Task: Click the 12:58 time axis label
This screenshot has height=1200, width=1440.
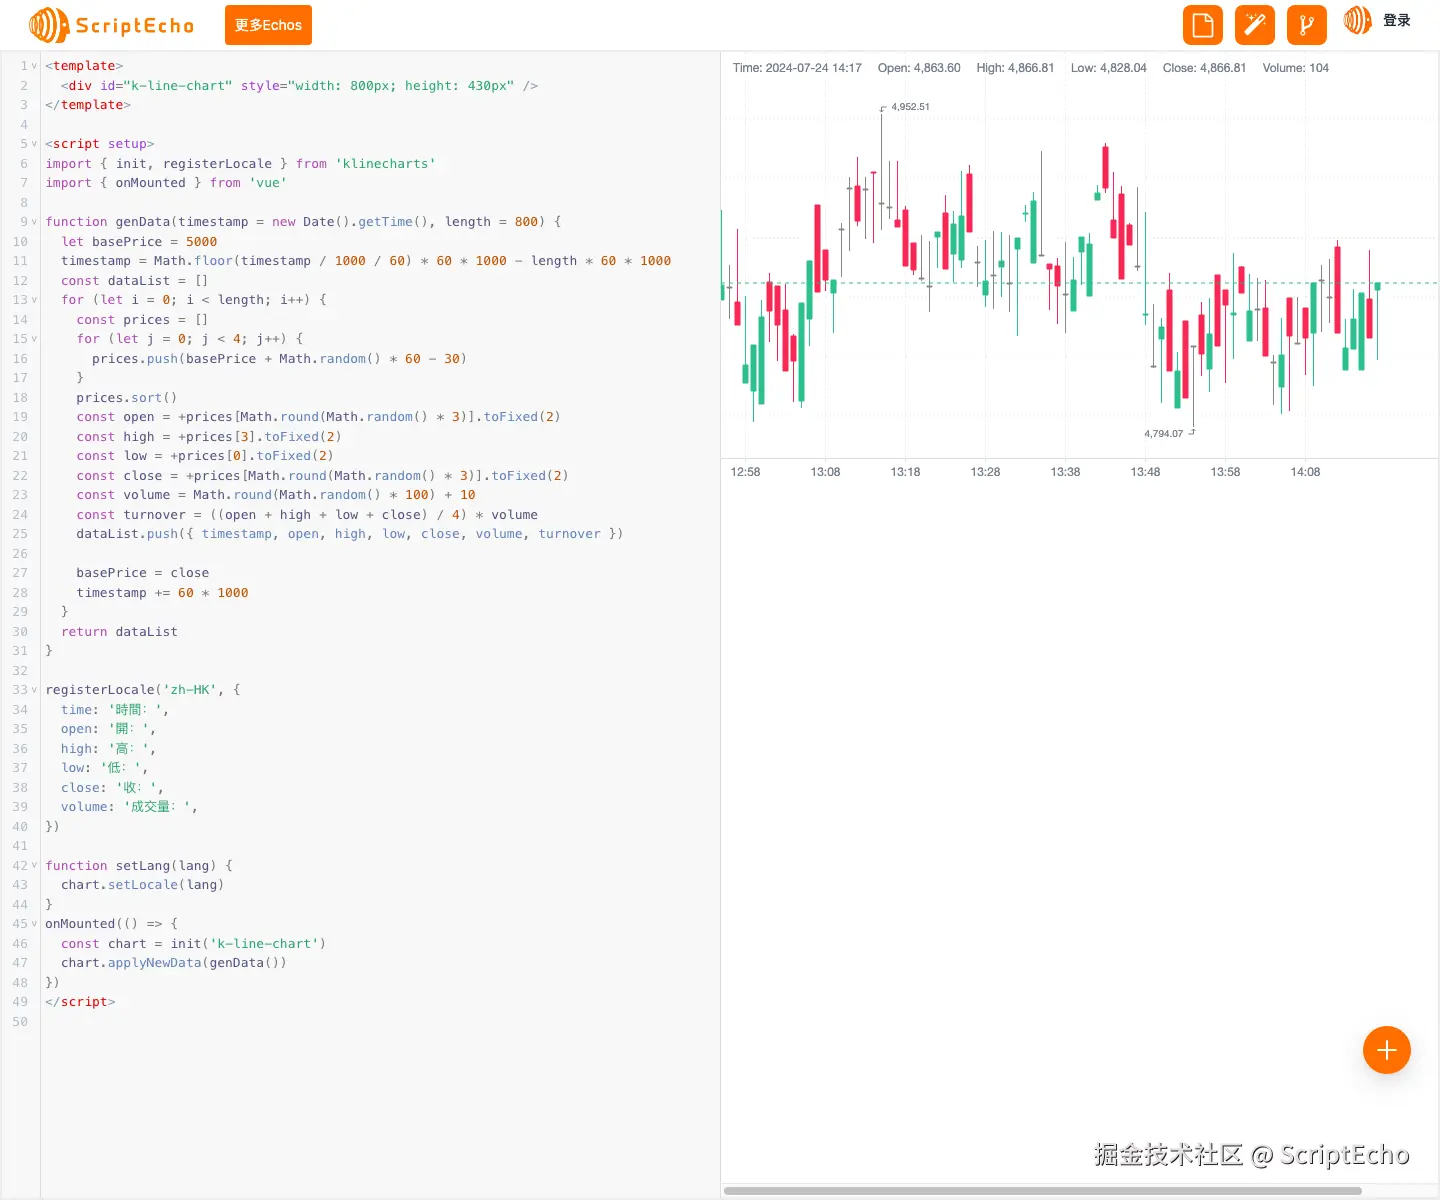Action: [x=745, y=472]
